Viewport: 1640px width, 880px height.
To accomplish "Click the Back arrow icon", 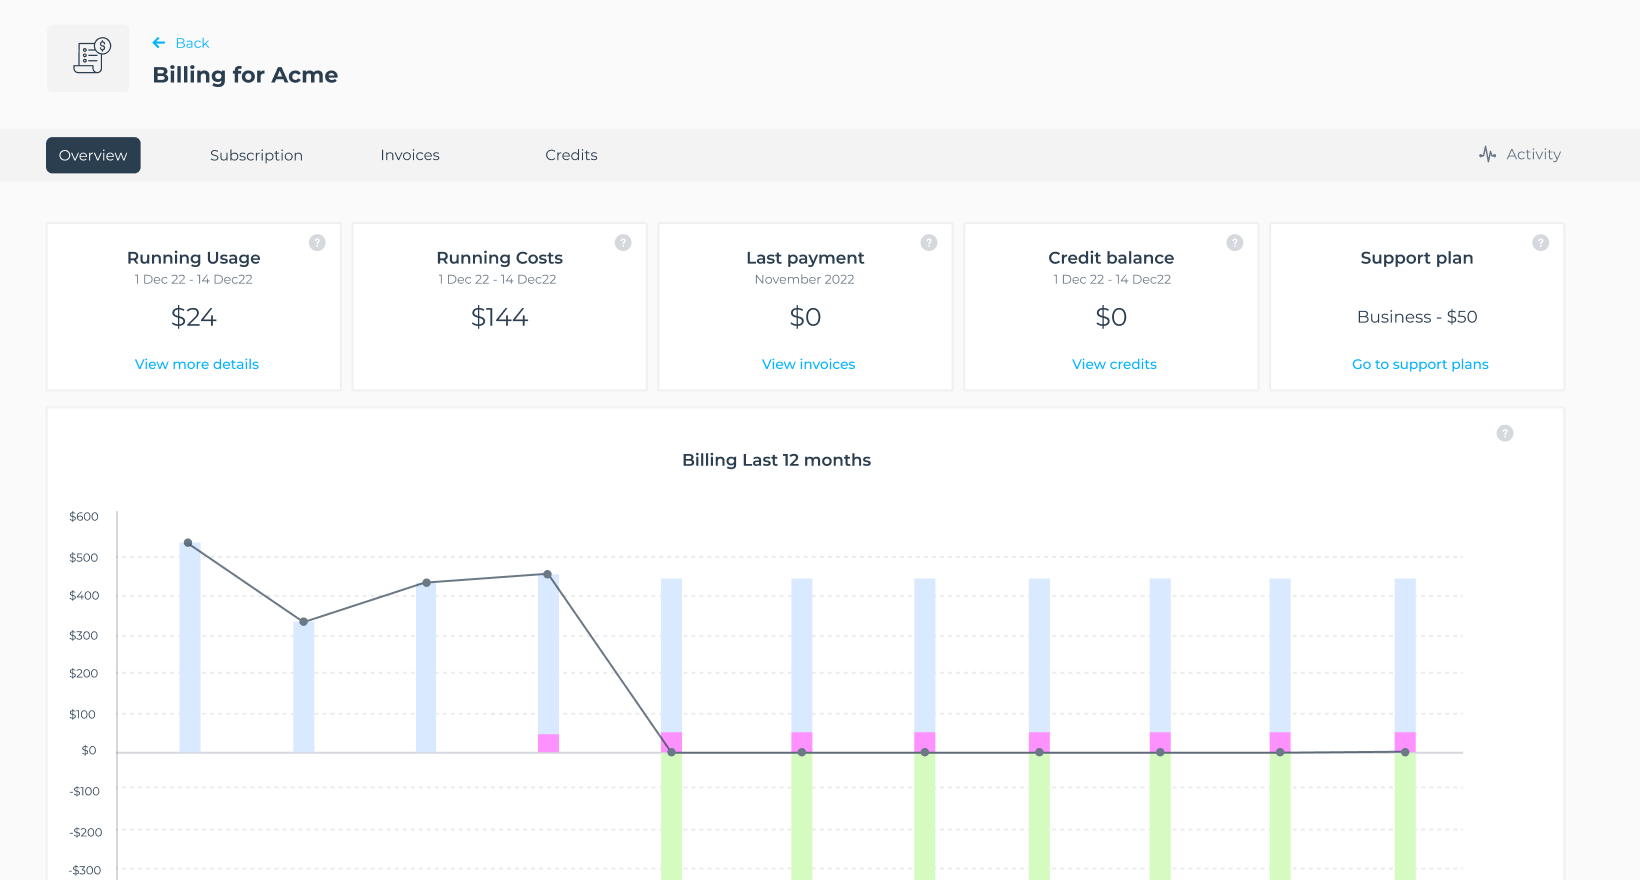I will tap(158, 43).
